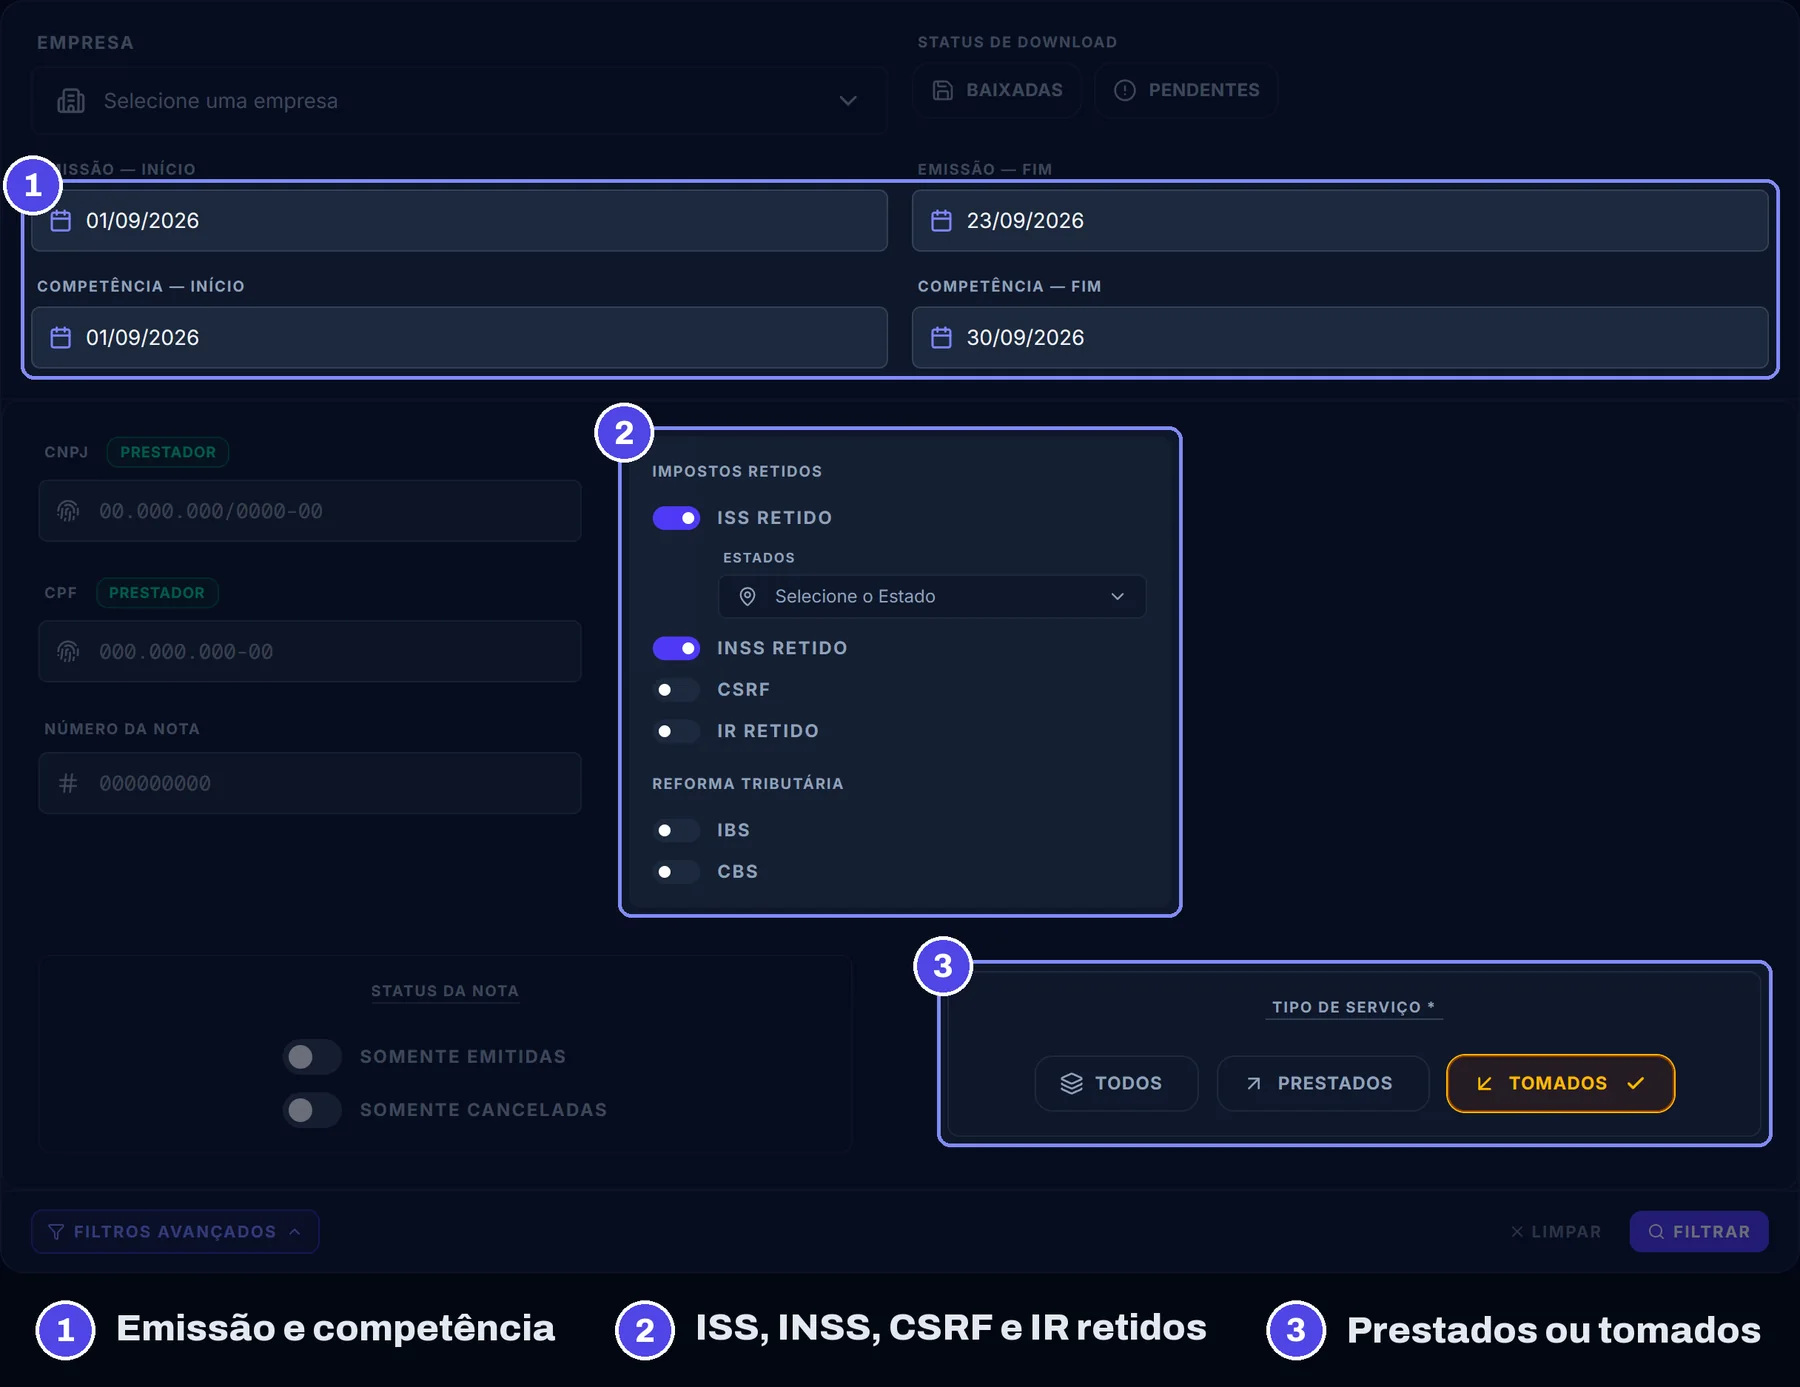Select Tomados service type
This screenshot has height=1387, width=1800.
(x=1560, y=1083)
